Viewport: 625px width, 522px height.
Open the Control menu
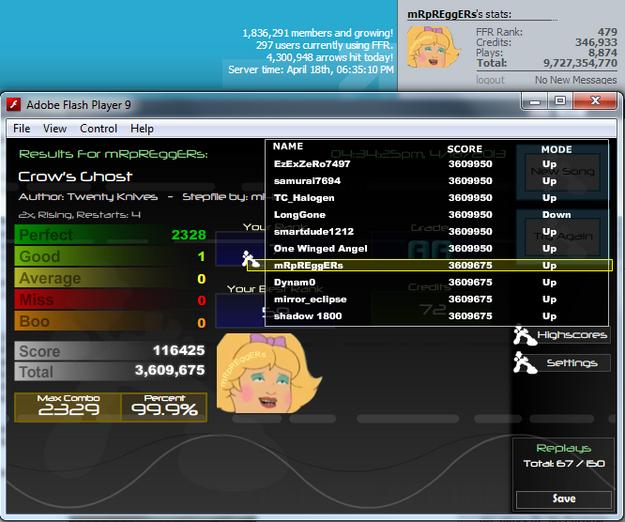[x=98, y=129]
